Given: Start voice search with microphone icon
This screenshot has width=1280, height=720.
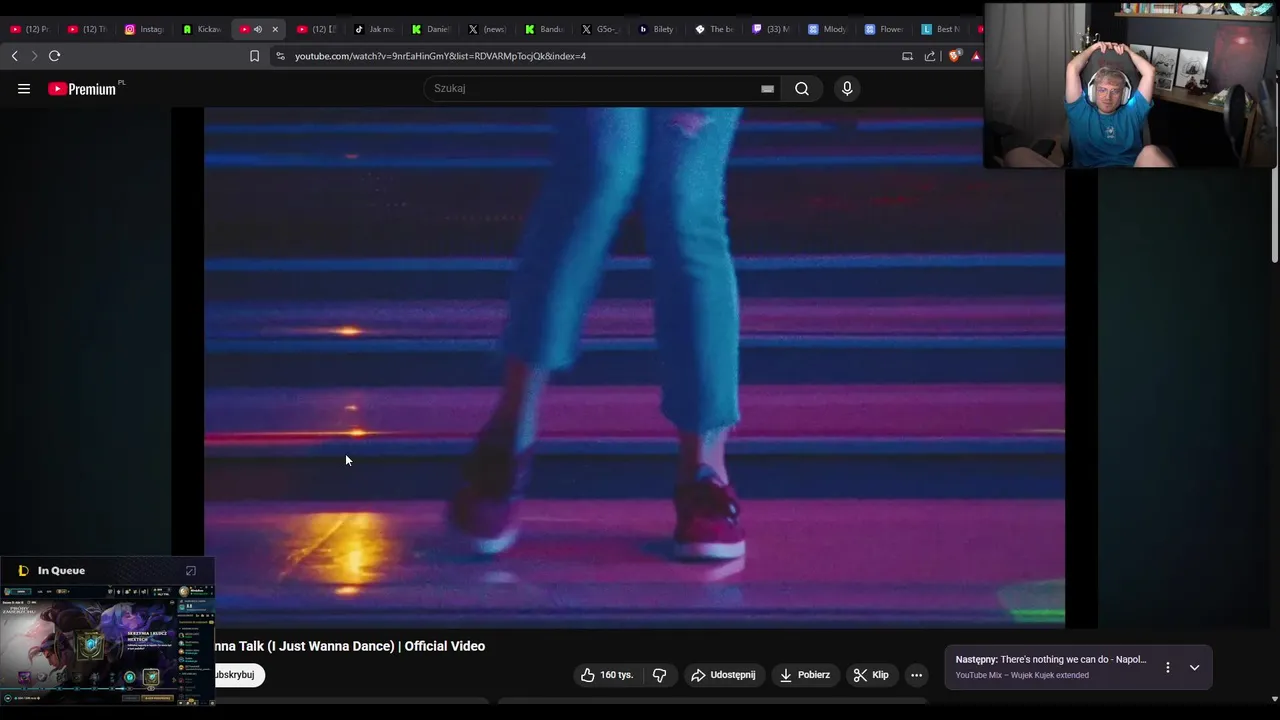Looking at the screenshot, I should point(847,89).
